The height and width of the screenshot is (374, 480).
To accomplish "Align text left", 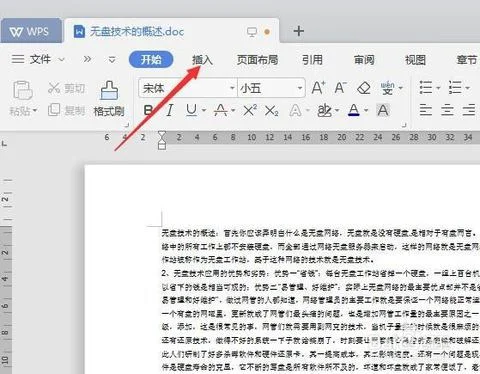I will tap(426, 110).
